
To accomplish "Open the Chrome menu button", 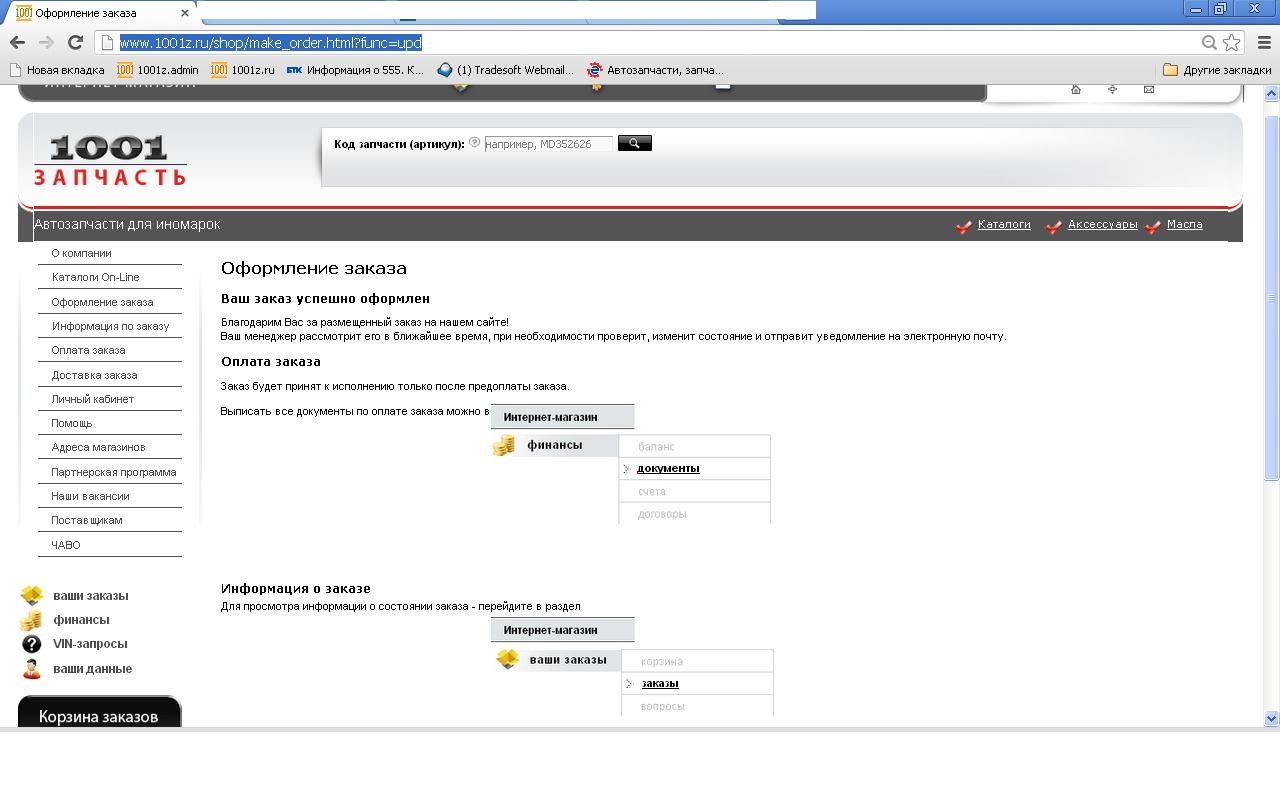I will (1262, 42).
